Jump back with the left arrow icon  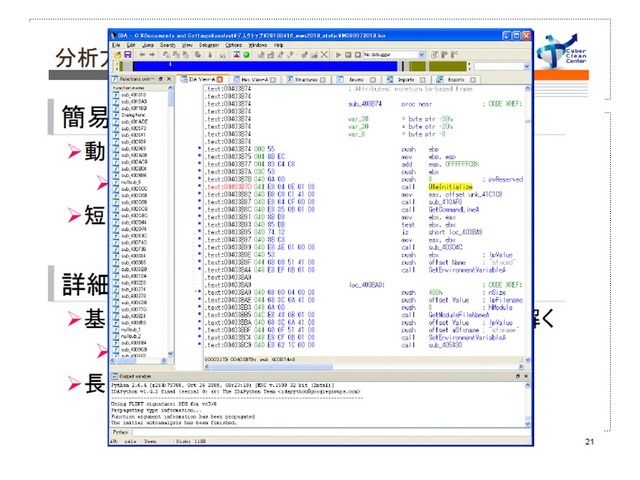click(x=142, y=55)
